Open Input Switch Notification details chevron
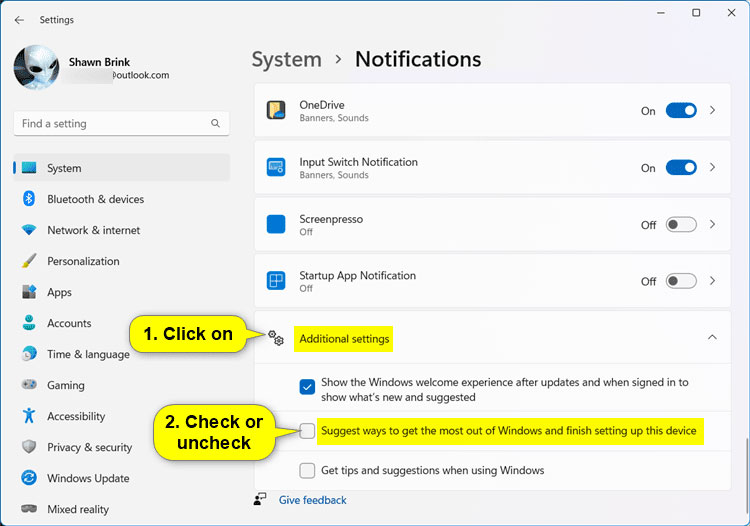 click(712, 167)
